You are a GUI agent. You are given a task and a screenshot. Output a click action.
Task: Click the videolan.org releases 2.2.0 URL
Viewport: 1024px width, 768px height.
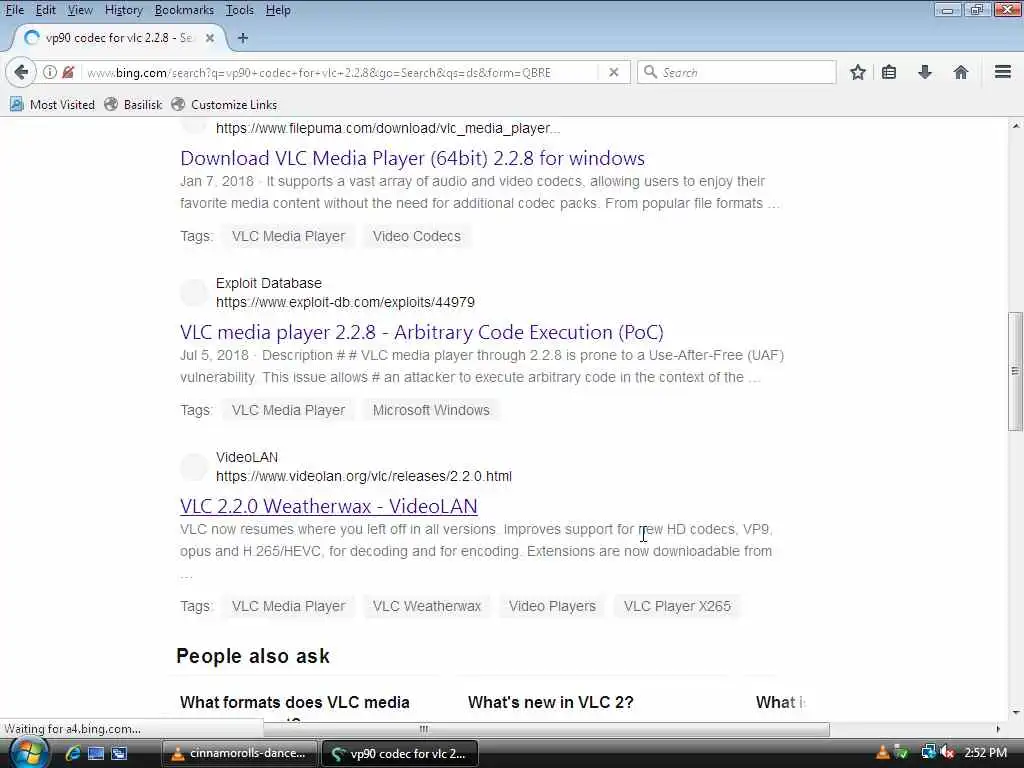[x=364, y=476]
